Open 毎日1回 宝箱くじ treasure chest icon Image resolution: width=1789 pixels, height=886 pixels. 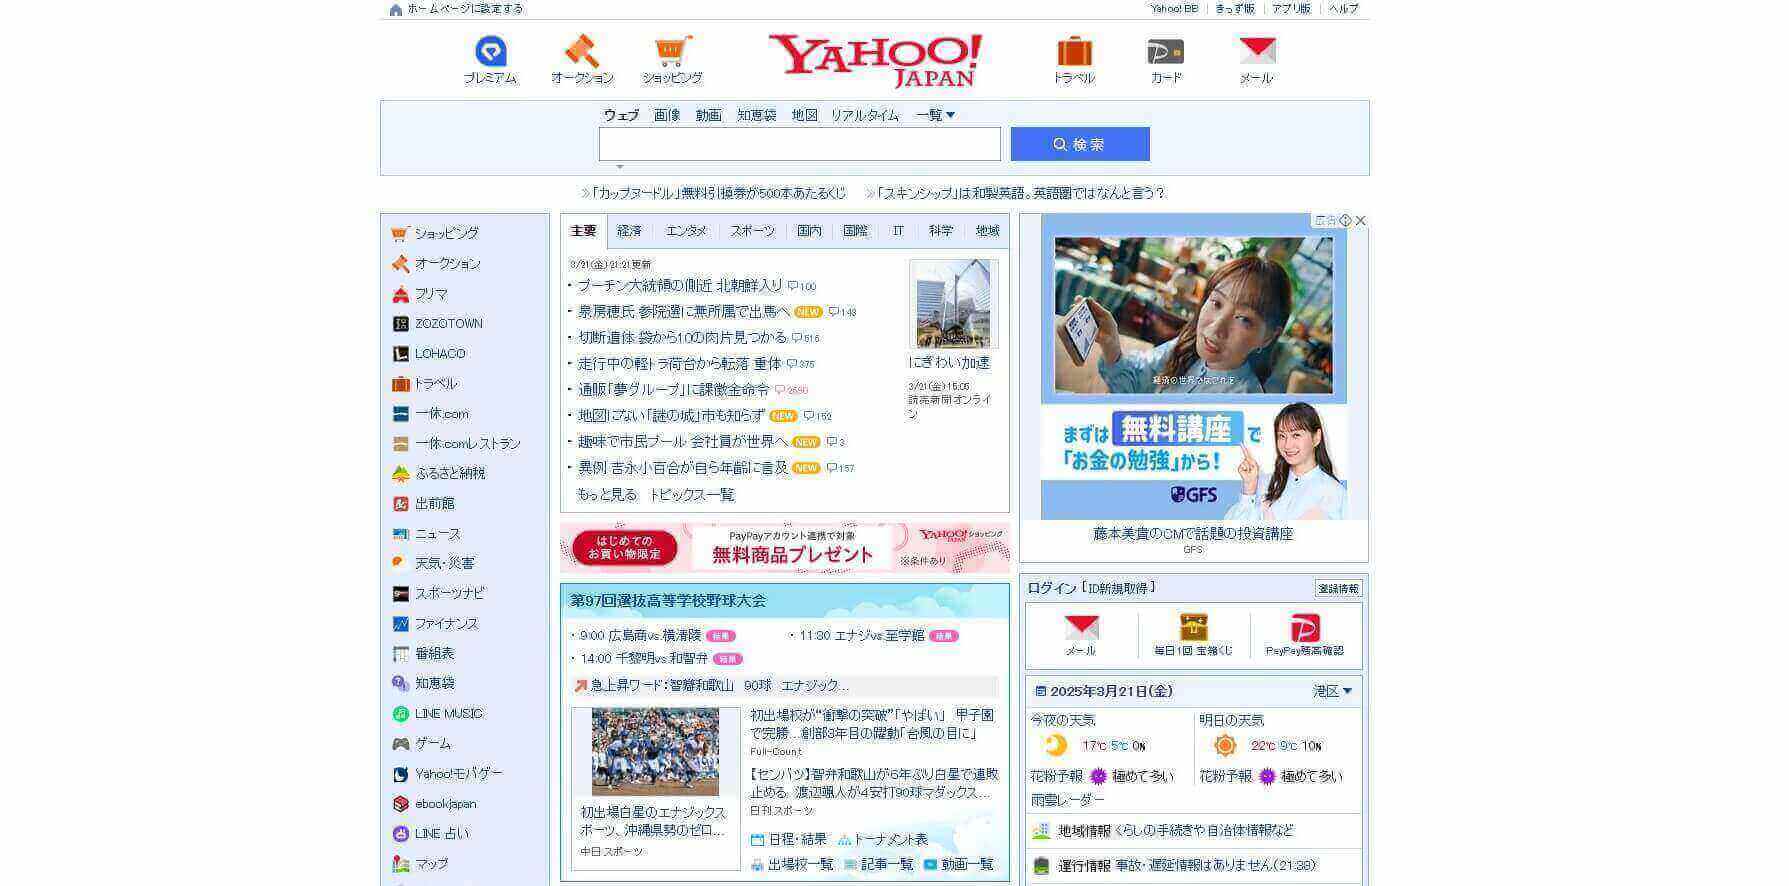pyautogui.click(x=1194, y=628)
